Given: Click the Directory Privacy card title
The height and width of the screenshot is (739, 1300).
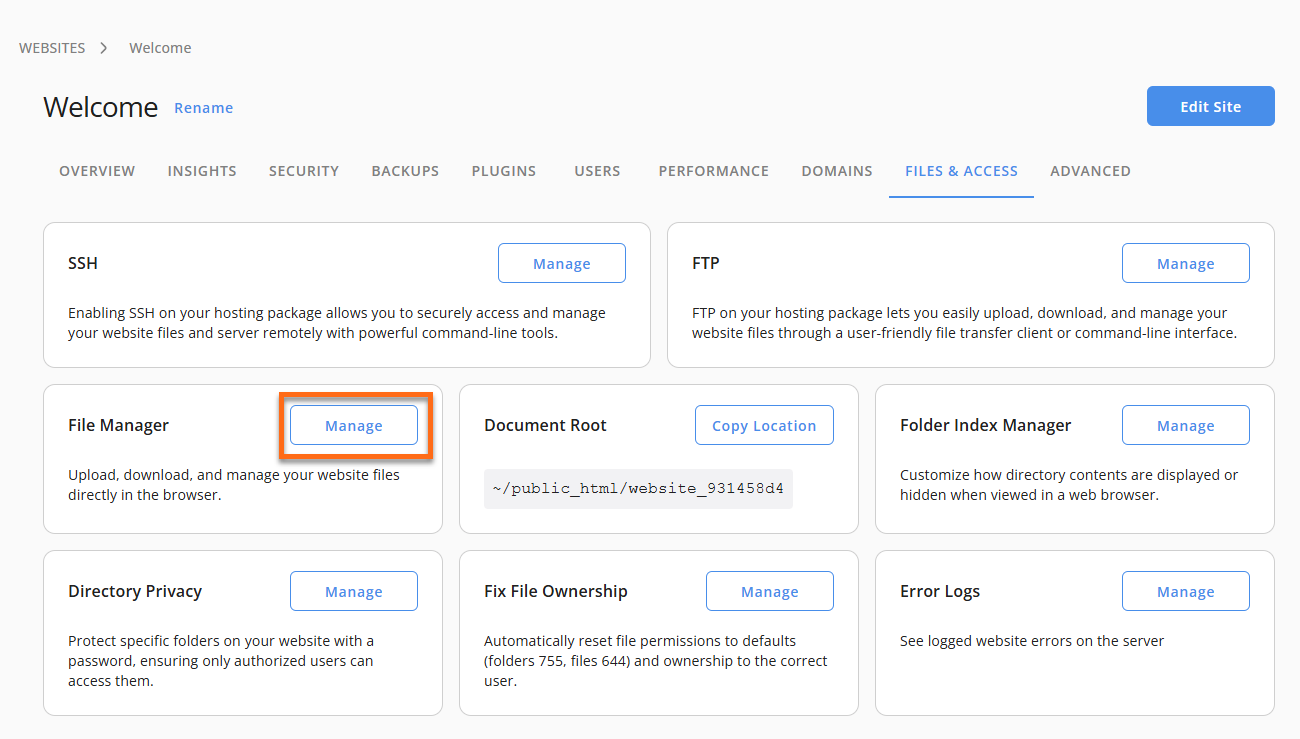Looking at the screenshot, I should [x=135, y=591].
